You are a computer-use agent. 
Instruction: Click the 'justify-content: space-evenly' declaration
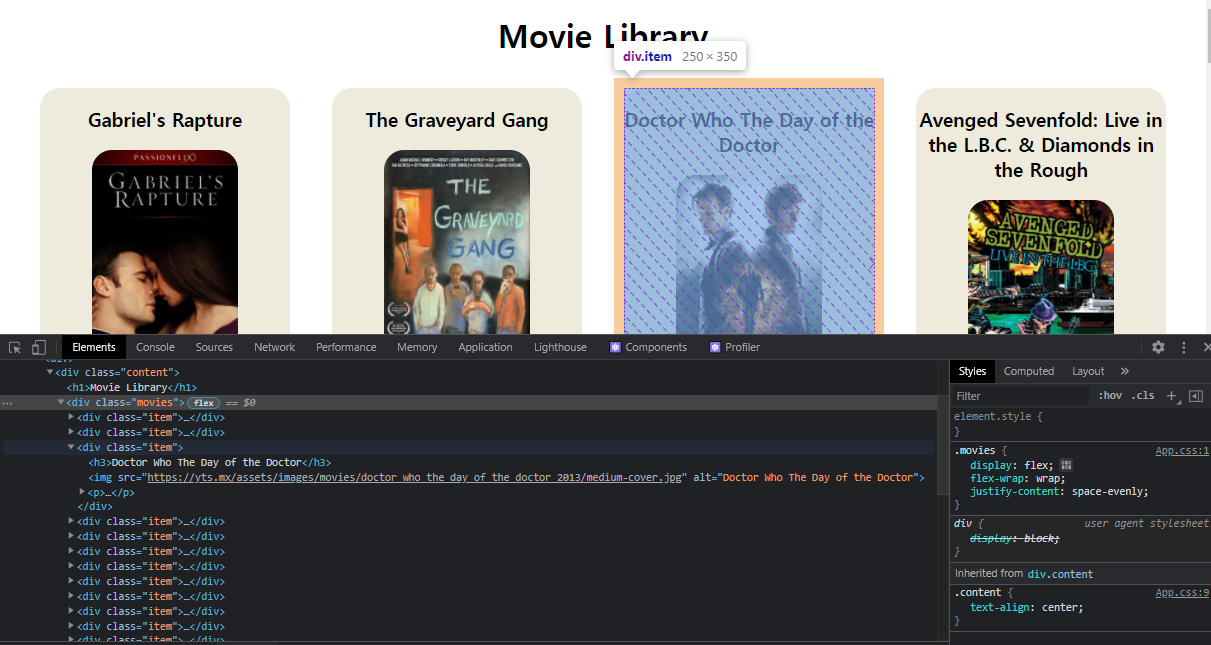point(1059,491)
